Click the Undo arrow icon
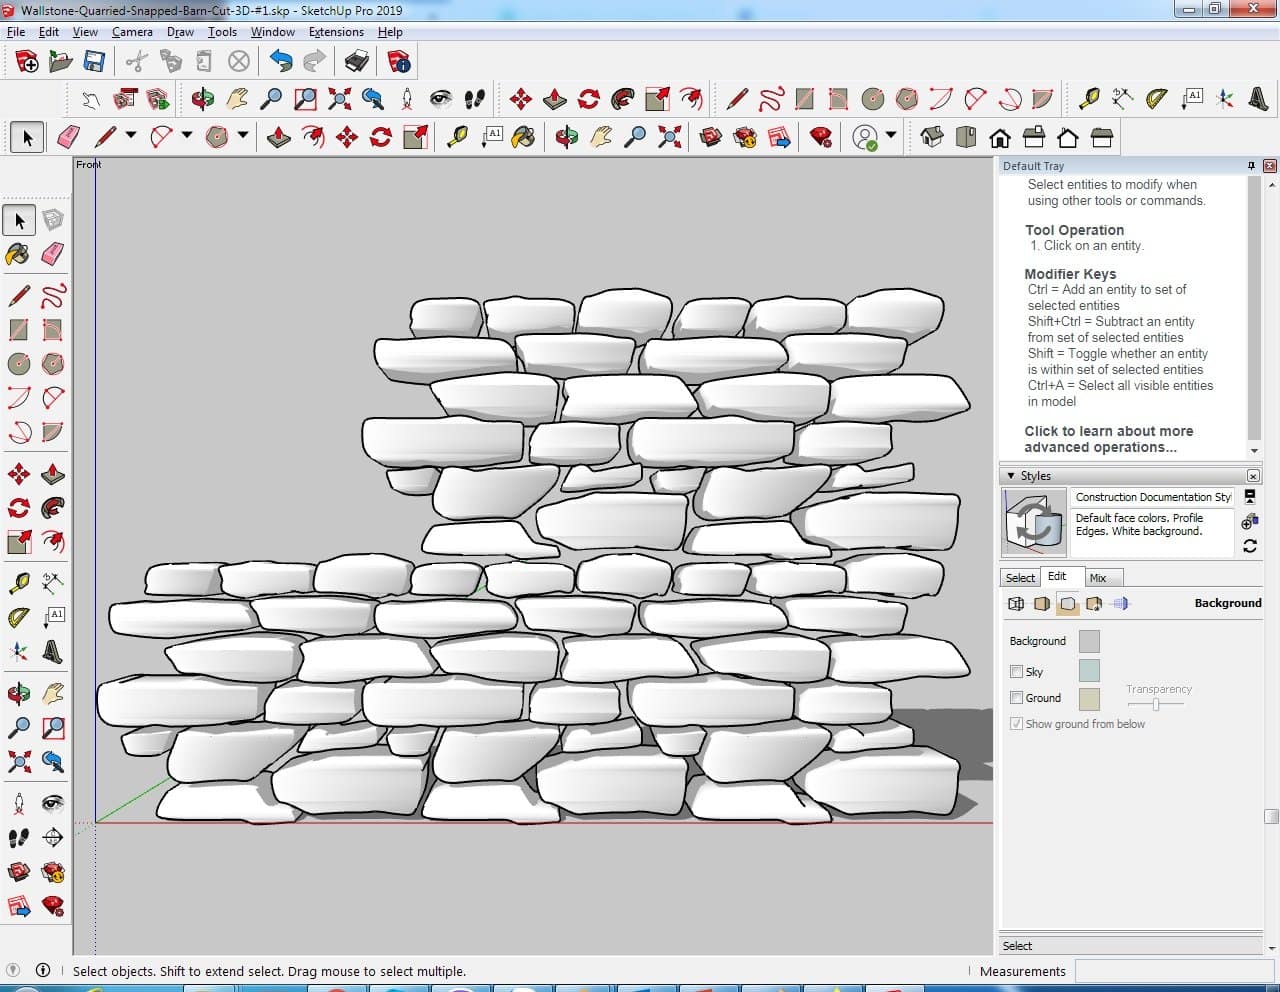 281,62
